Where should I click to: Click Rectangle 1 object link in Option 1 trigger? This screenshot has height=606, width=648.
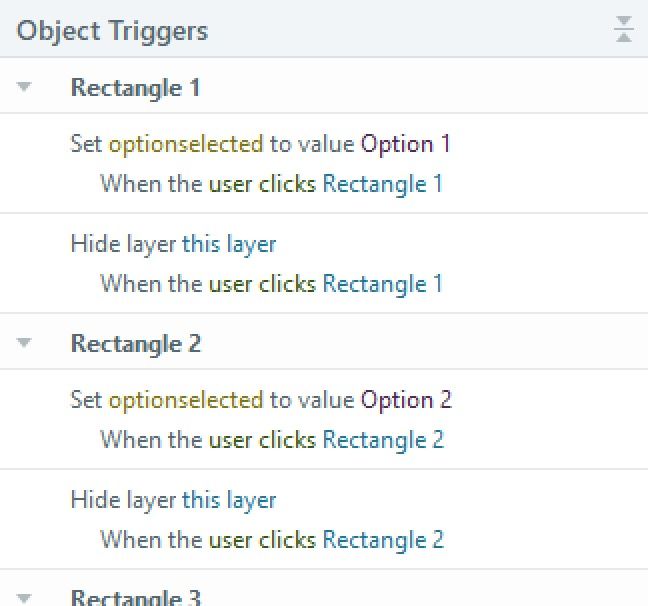[x=382, y=184]
